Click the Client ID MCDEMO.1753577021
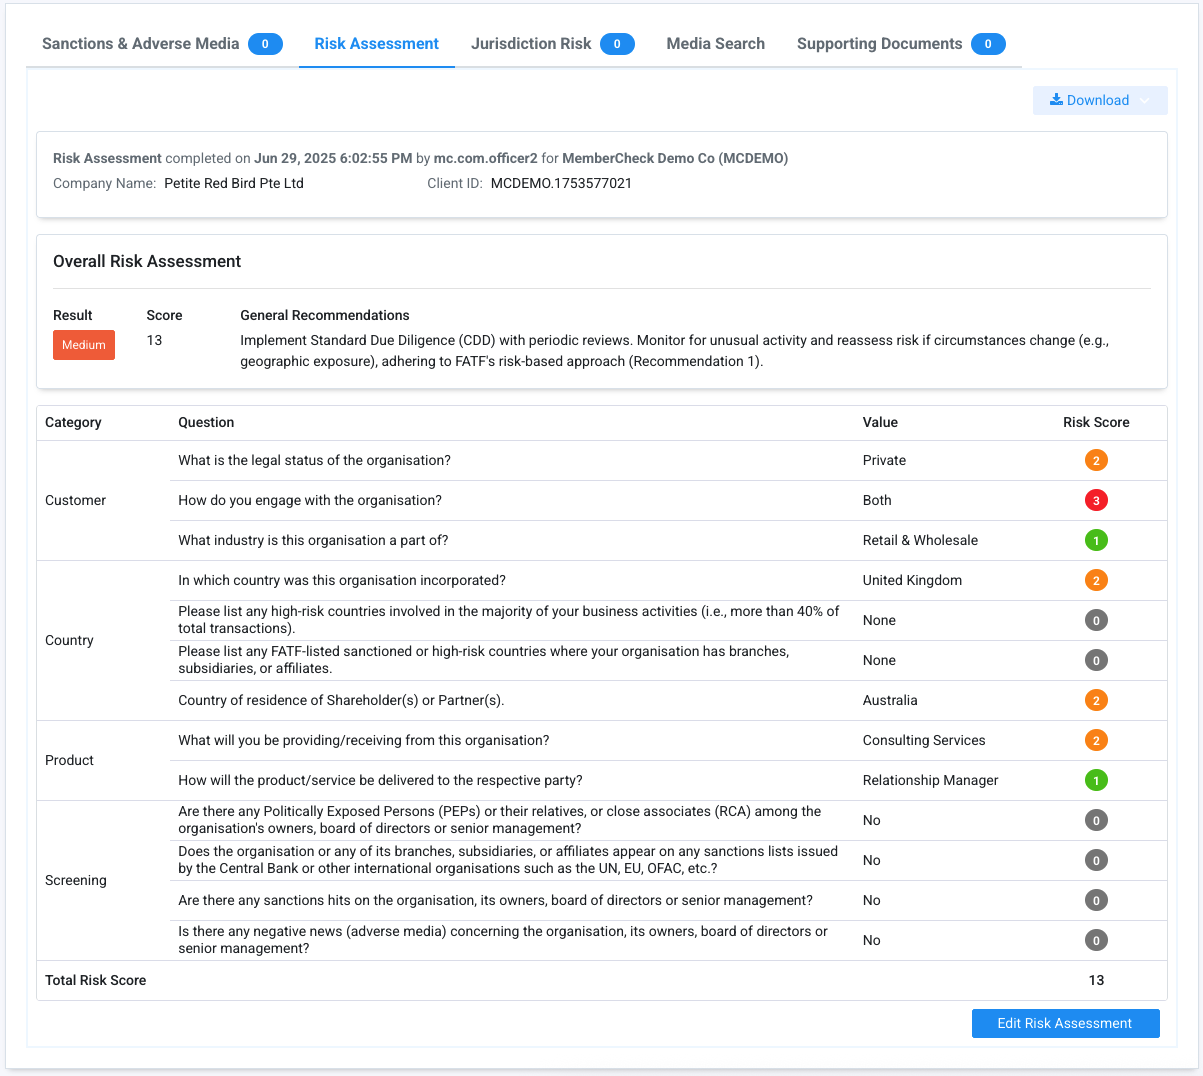The height and width of the screenshot is (1076, 1203). pyautogui.click(x=561, y=183)
